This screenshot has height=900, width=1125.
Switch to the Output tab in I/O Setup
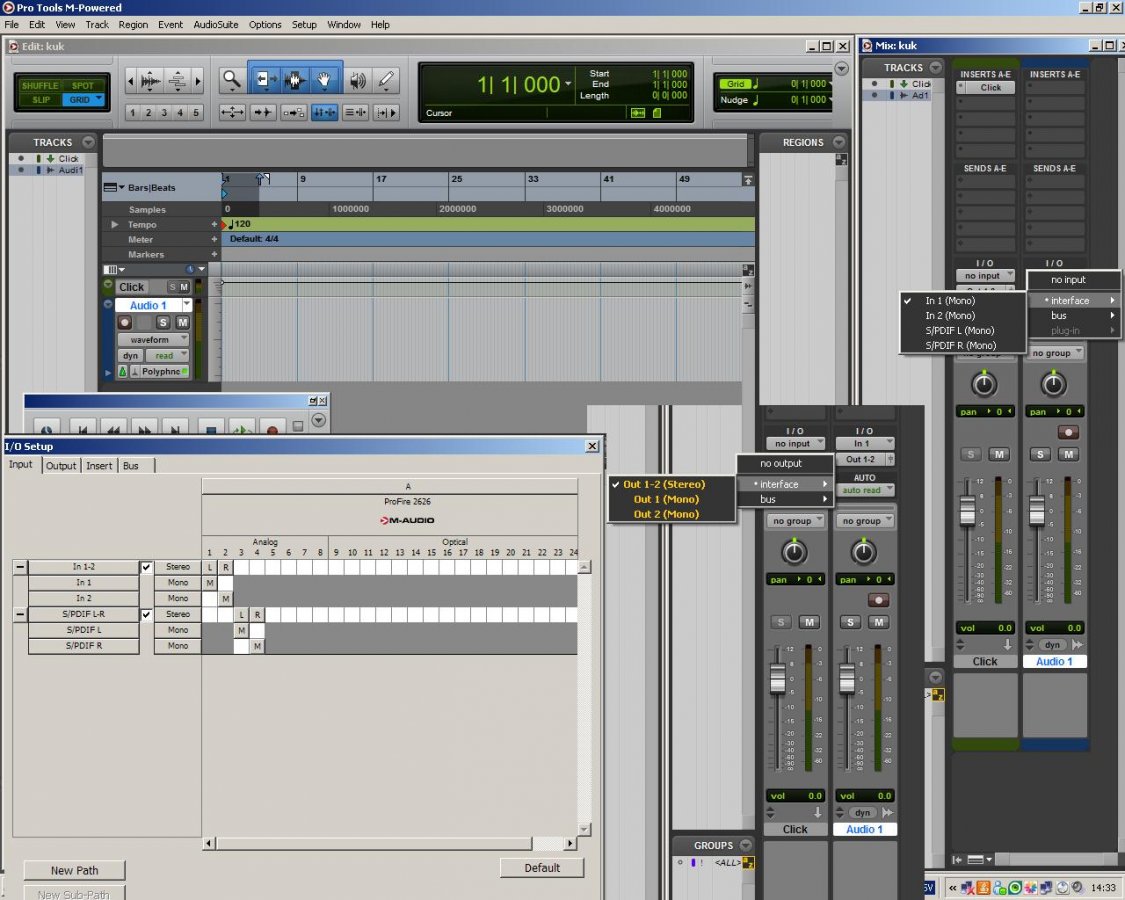point(61,466)
